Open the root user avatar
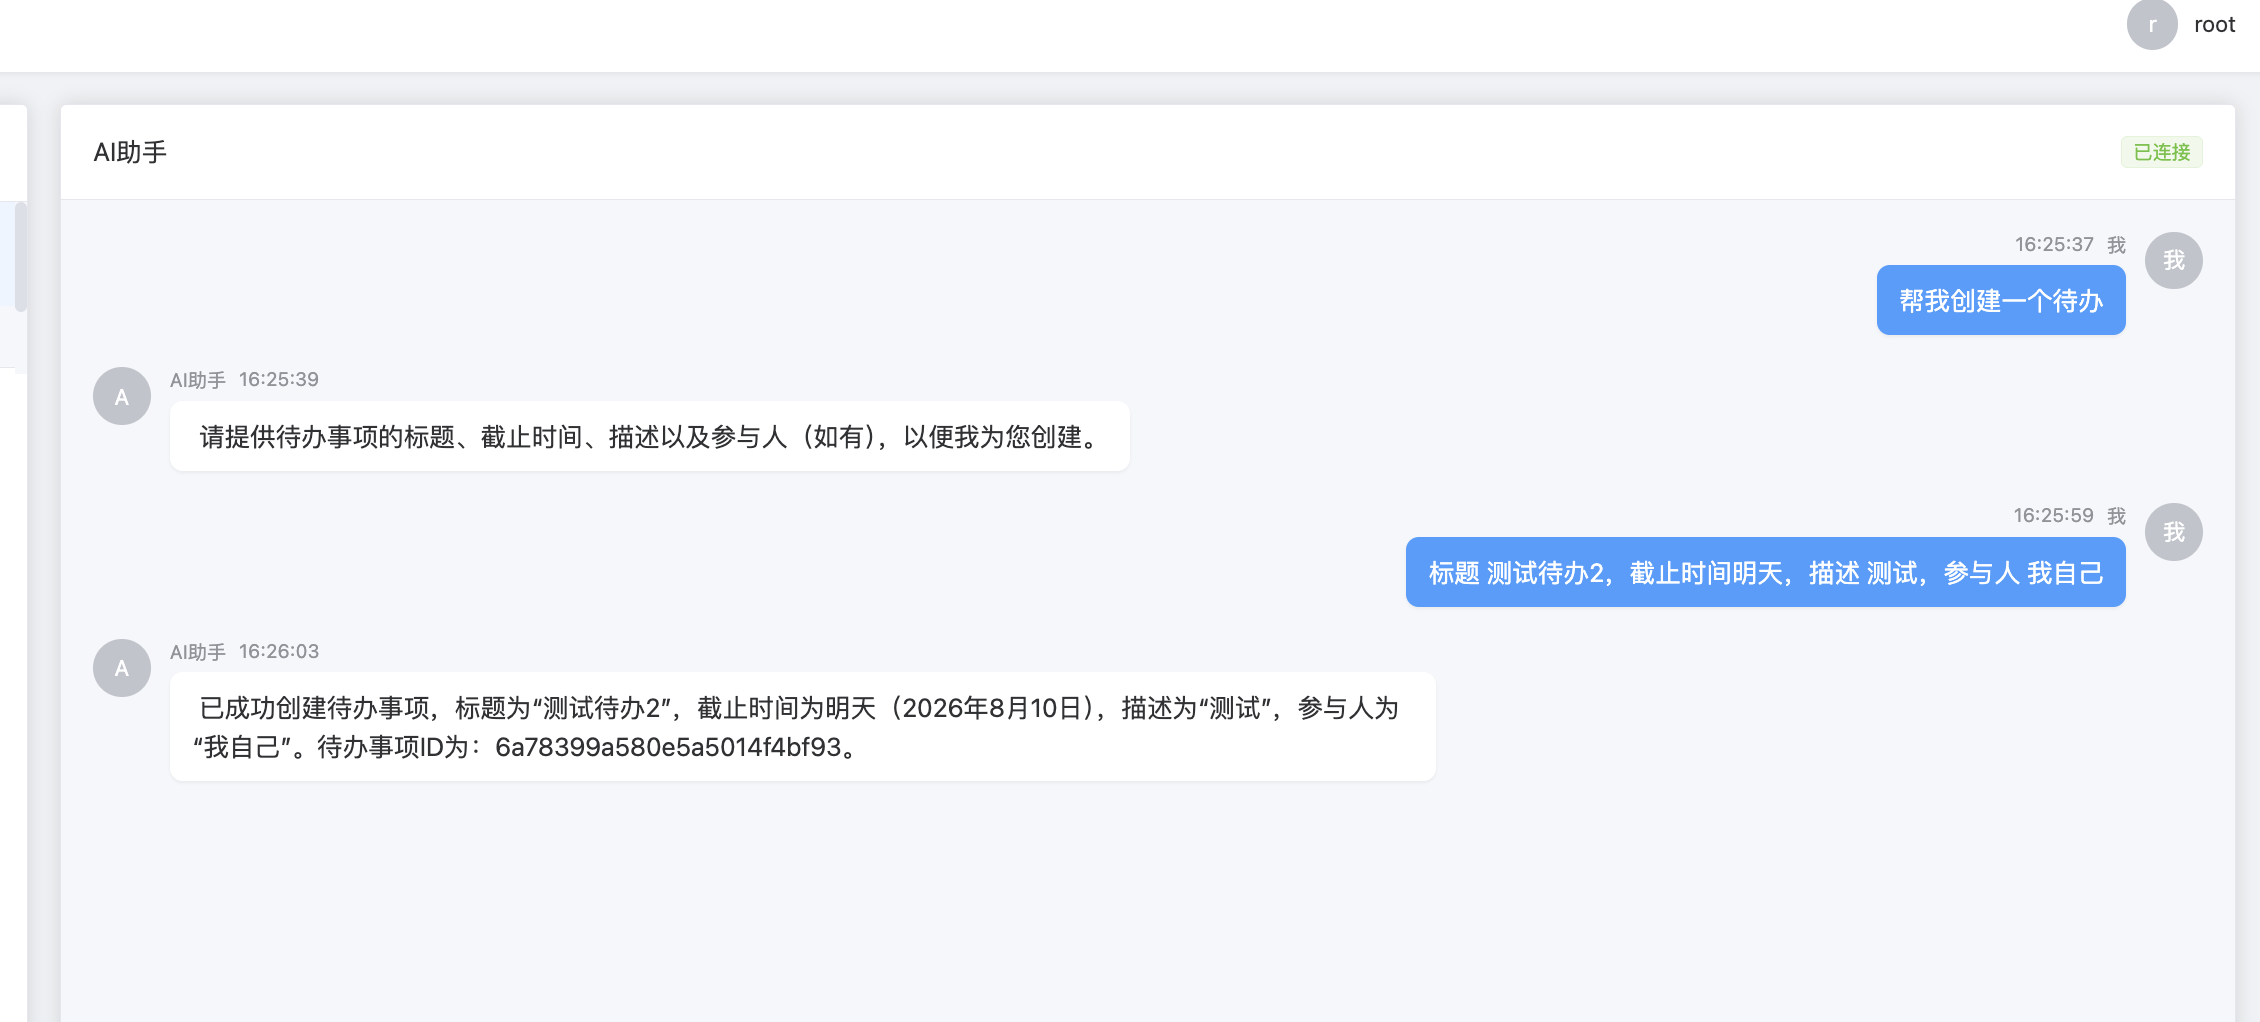 coord(2152,24)
